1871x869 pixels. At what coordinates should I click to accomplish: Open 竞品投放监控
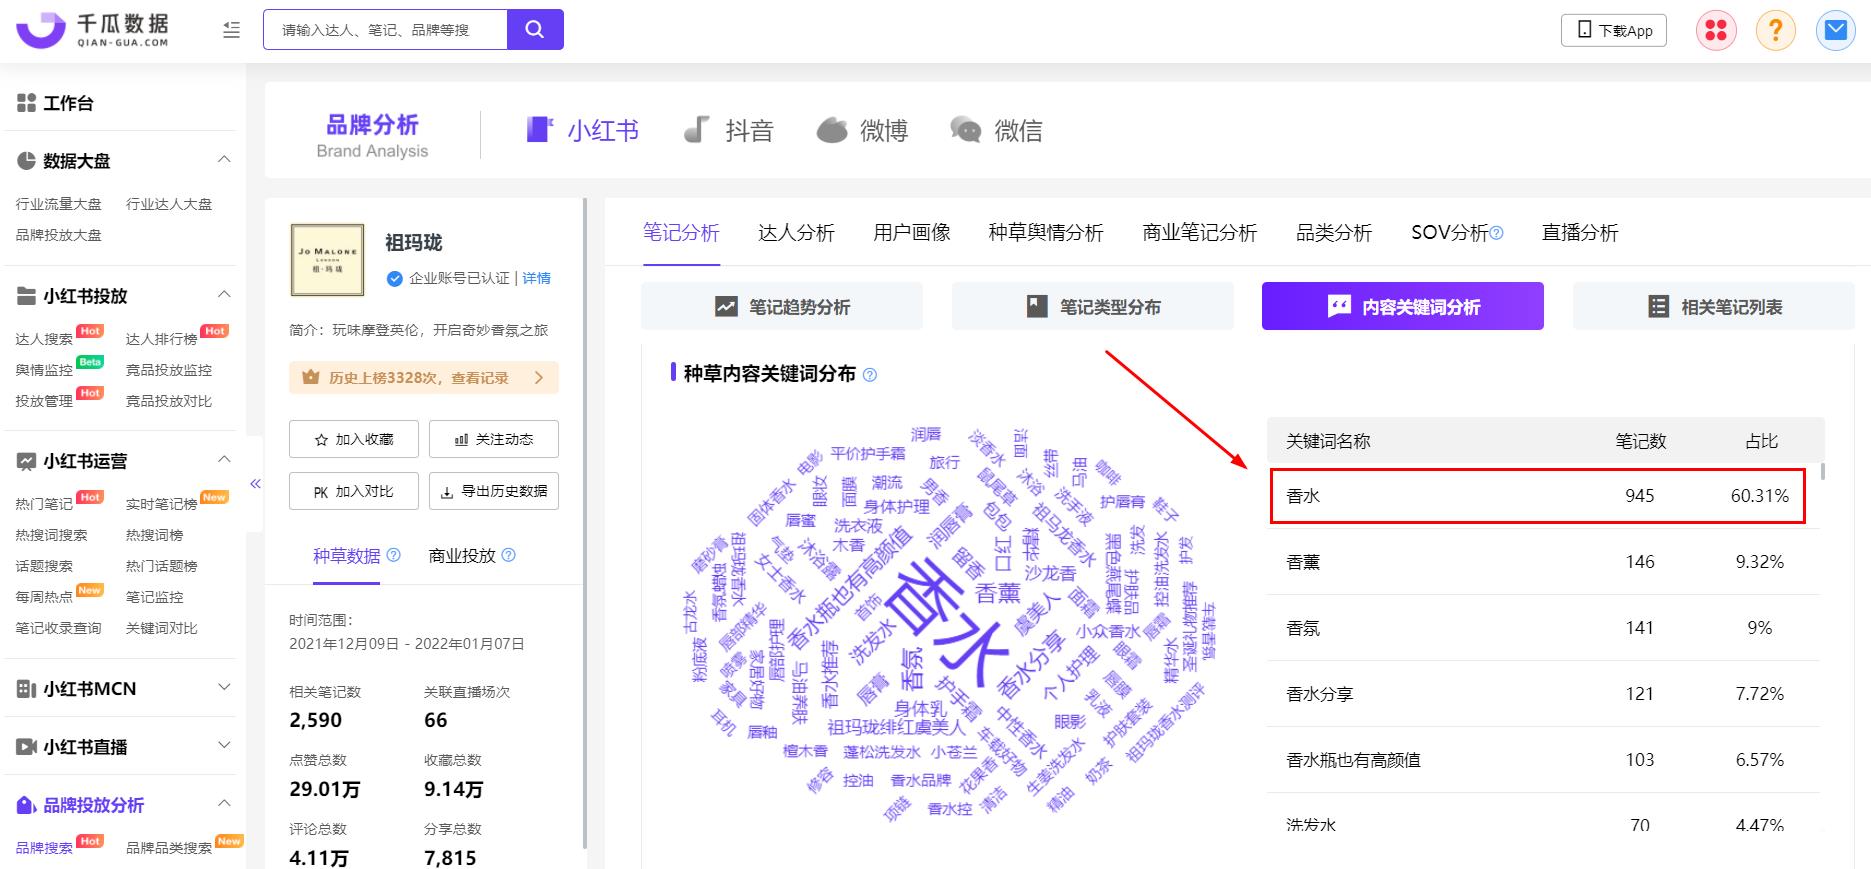(x=169, y=370)
